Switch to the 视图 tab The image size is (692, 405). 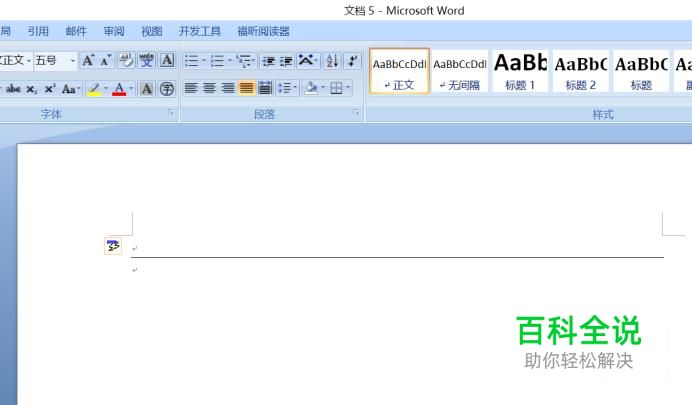[x=152, y=31]
